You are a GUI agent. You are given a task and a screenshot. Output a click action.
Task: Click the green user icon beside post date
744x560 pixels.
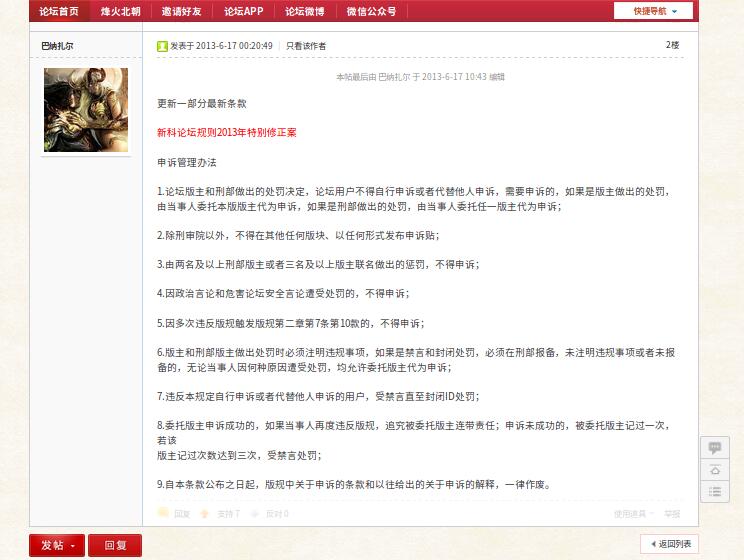tap(163, 46)
